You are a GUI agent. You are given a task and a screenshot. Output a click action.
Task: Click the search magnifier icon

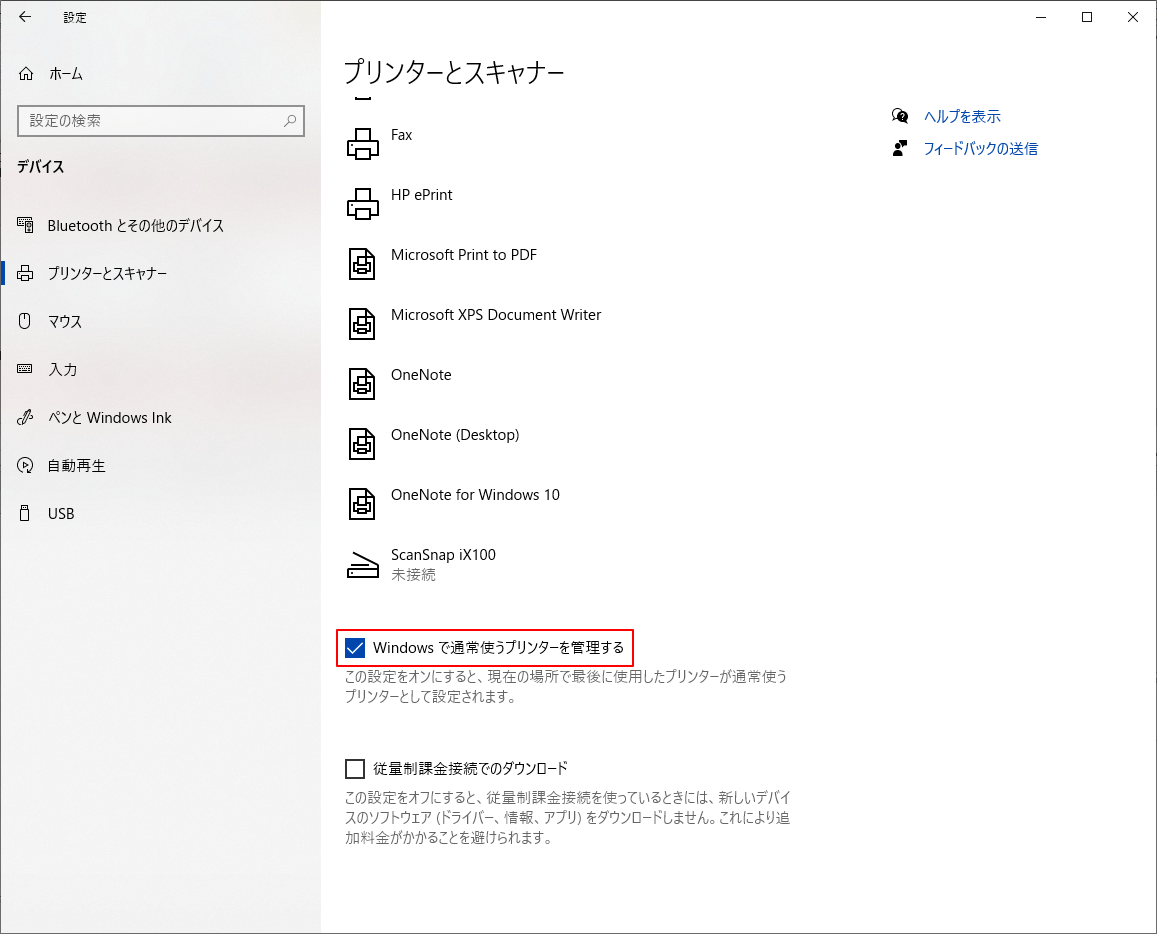(x=290, y=120)
